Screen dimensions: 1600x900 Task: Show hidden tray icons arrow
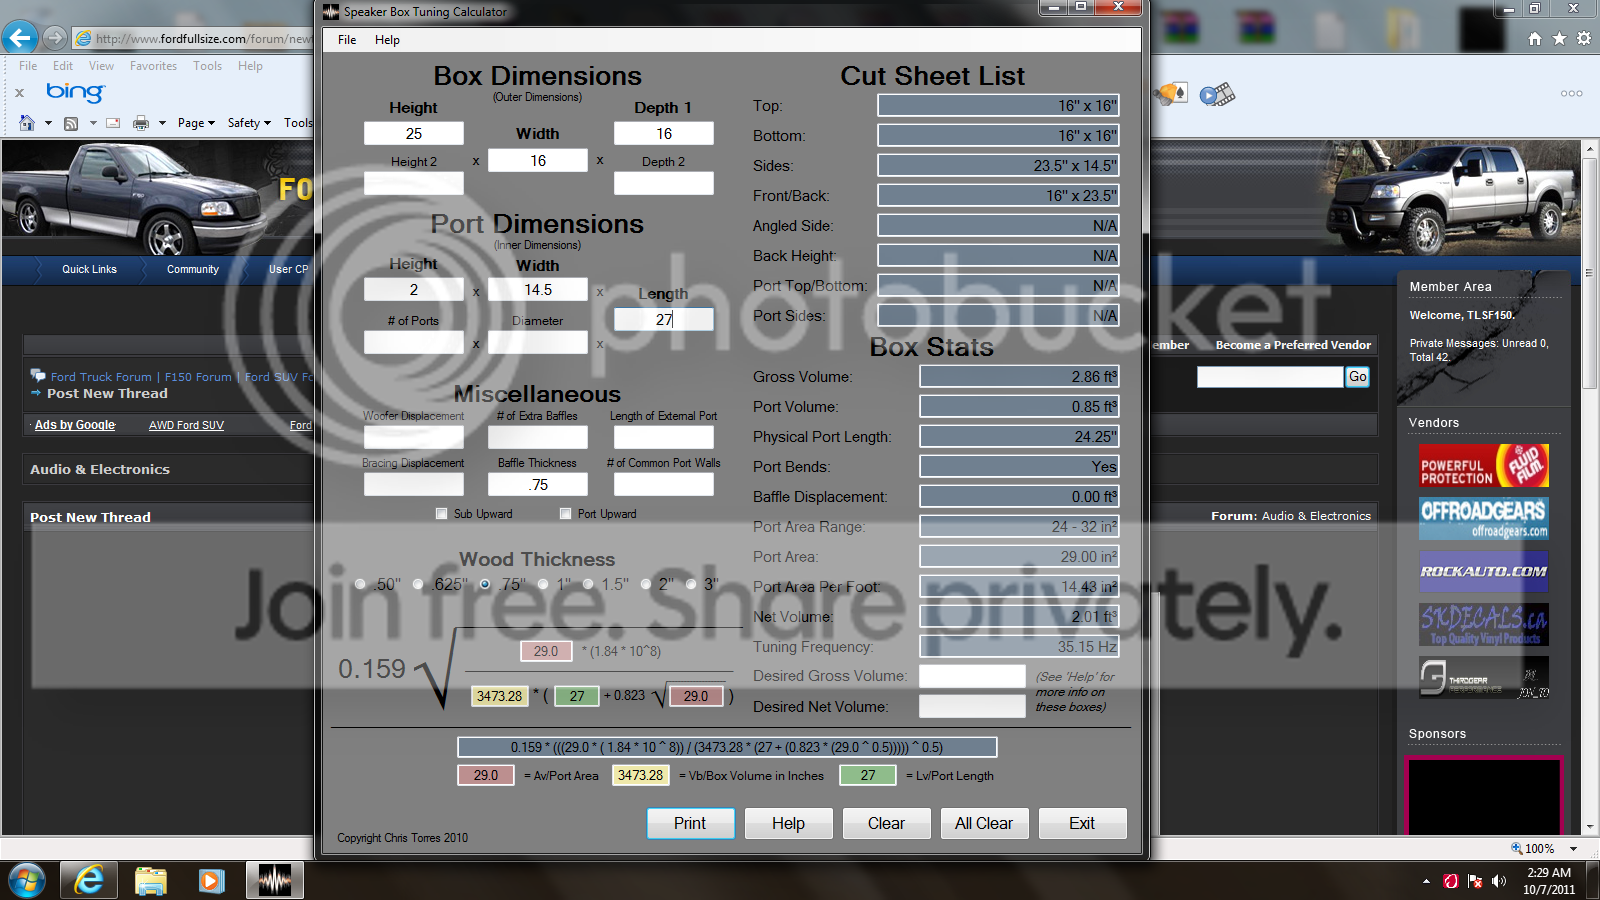pyautogui.click(x=1426, y=881)
